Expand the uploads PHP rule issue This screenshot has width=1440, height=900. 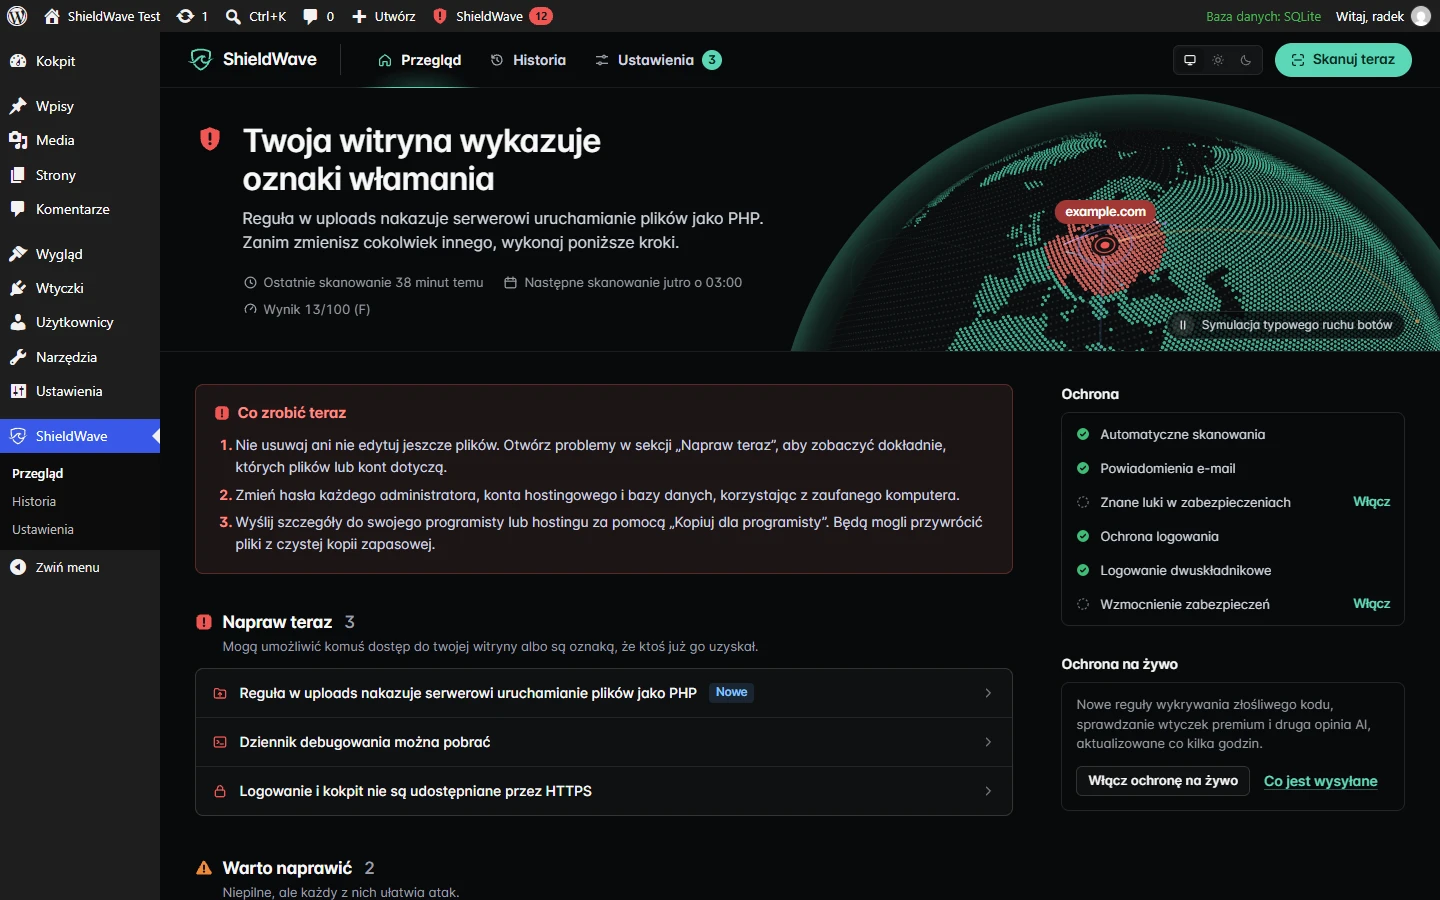[x=604, y=693]
